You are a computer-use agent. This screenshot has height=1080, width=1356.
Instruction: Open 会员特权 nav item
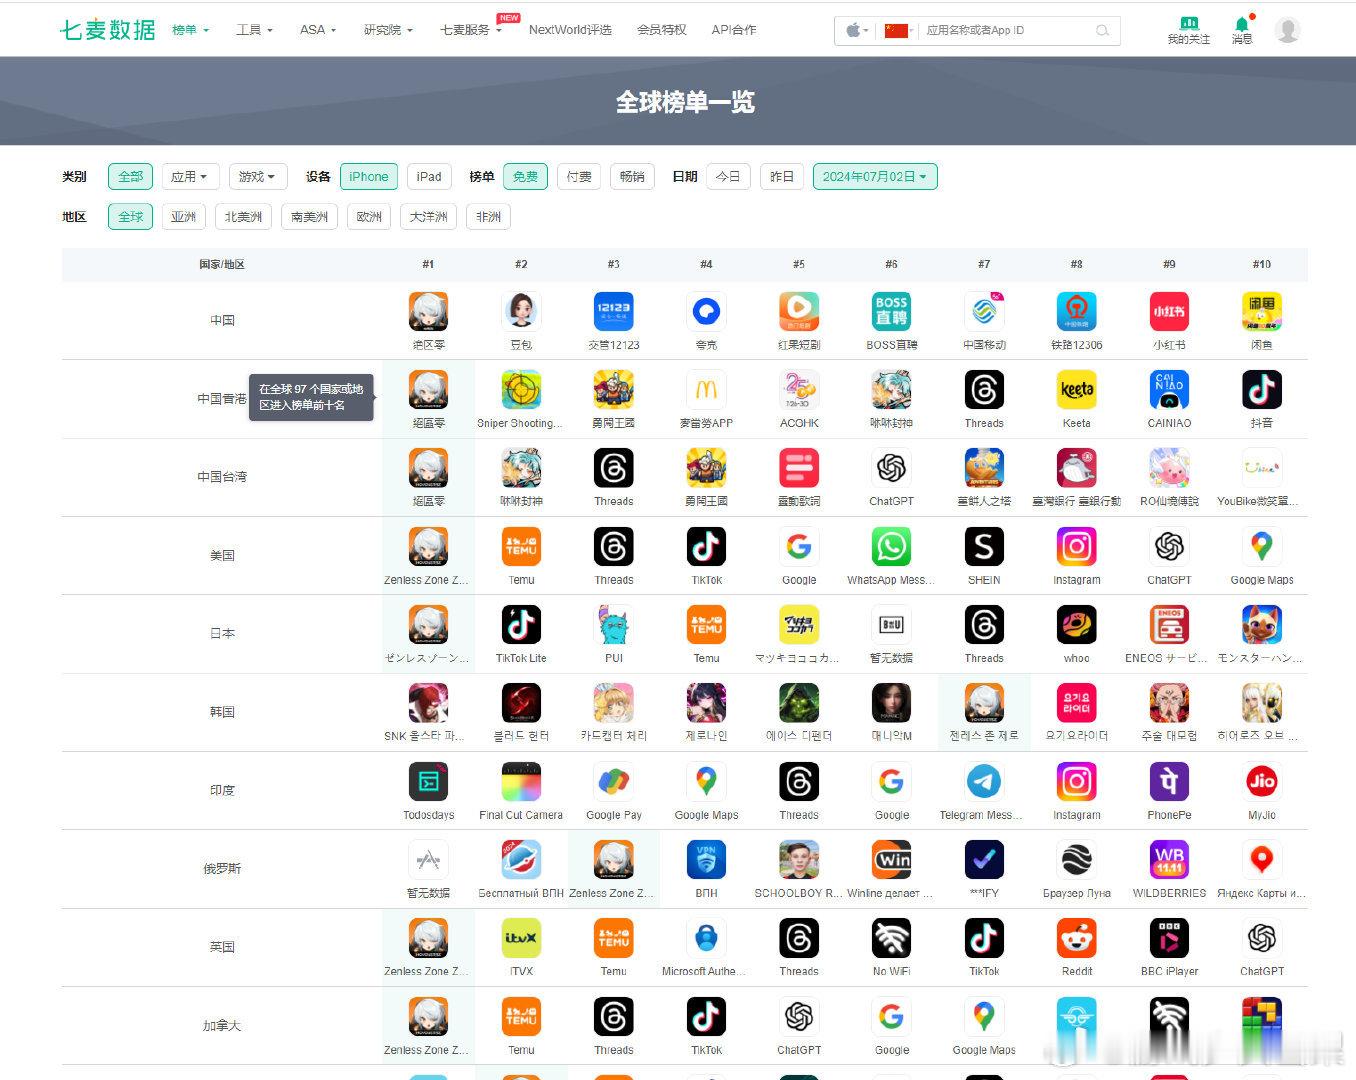tap(662, 30)
